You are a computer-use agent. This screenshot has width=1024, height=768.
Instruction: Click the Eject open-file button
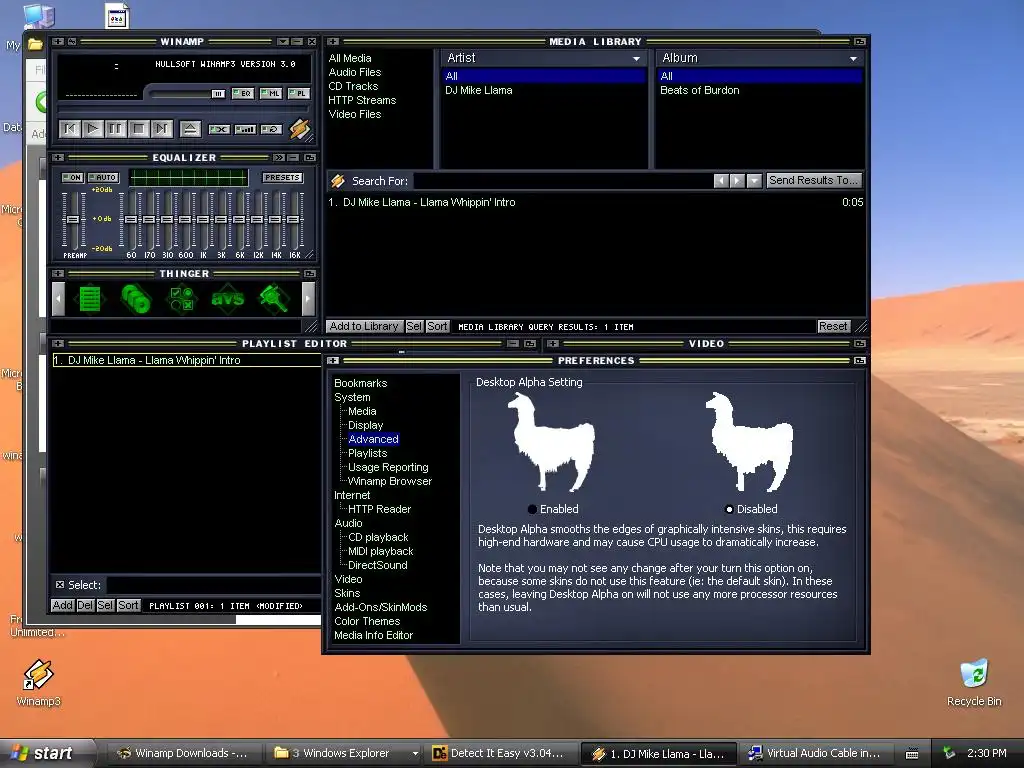pos(190,129)
